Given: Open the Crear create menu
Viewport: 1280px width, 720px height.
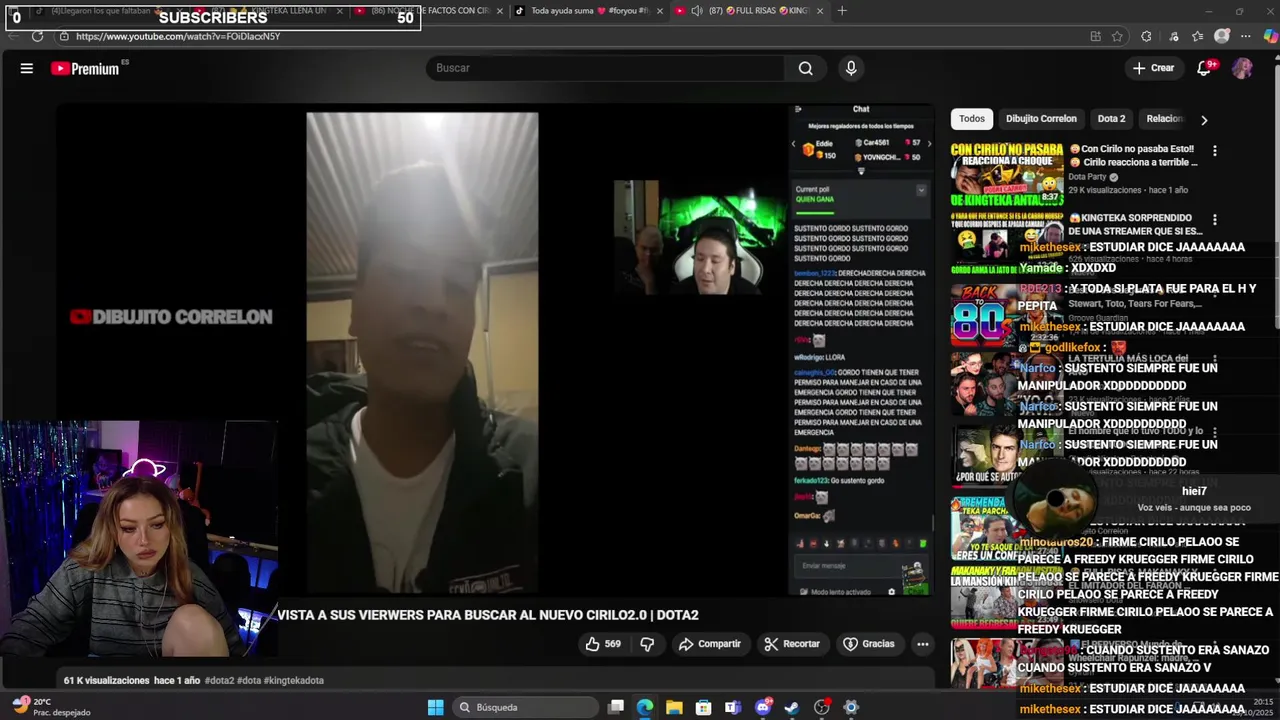Looking at the screenshot, I should tap(1153, 68).
